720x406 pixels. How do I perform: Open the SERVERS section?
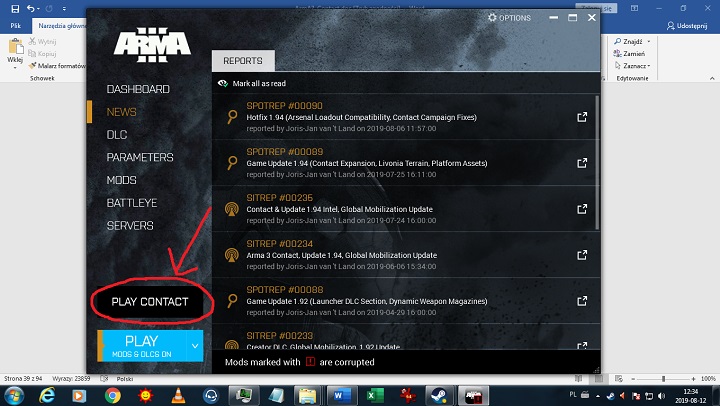point(130,226)
